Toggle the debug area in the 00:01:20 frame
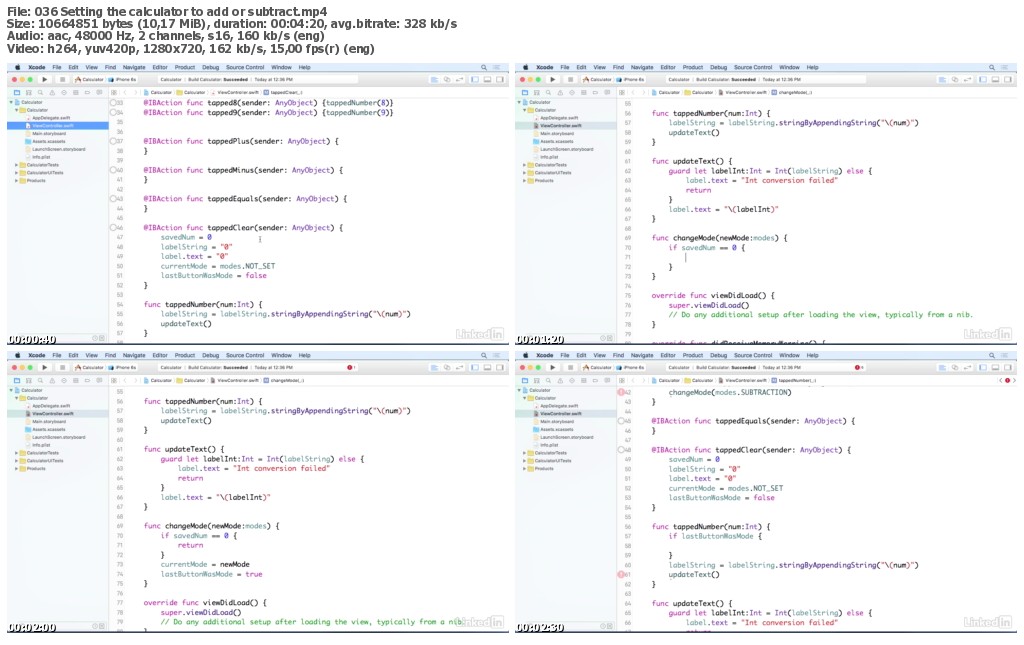The width and height of the screenshot is (1024, 645). click(x=995, y=80)
